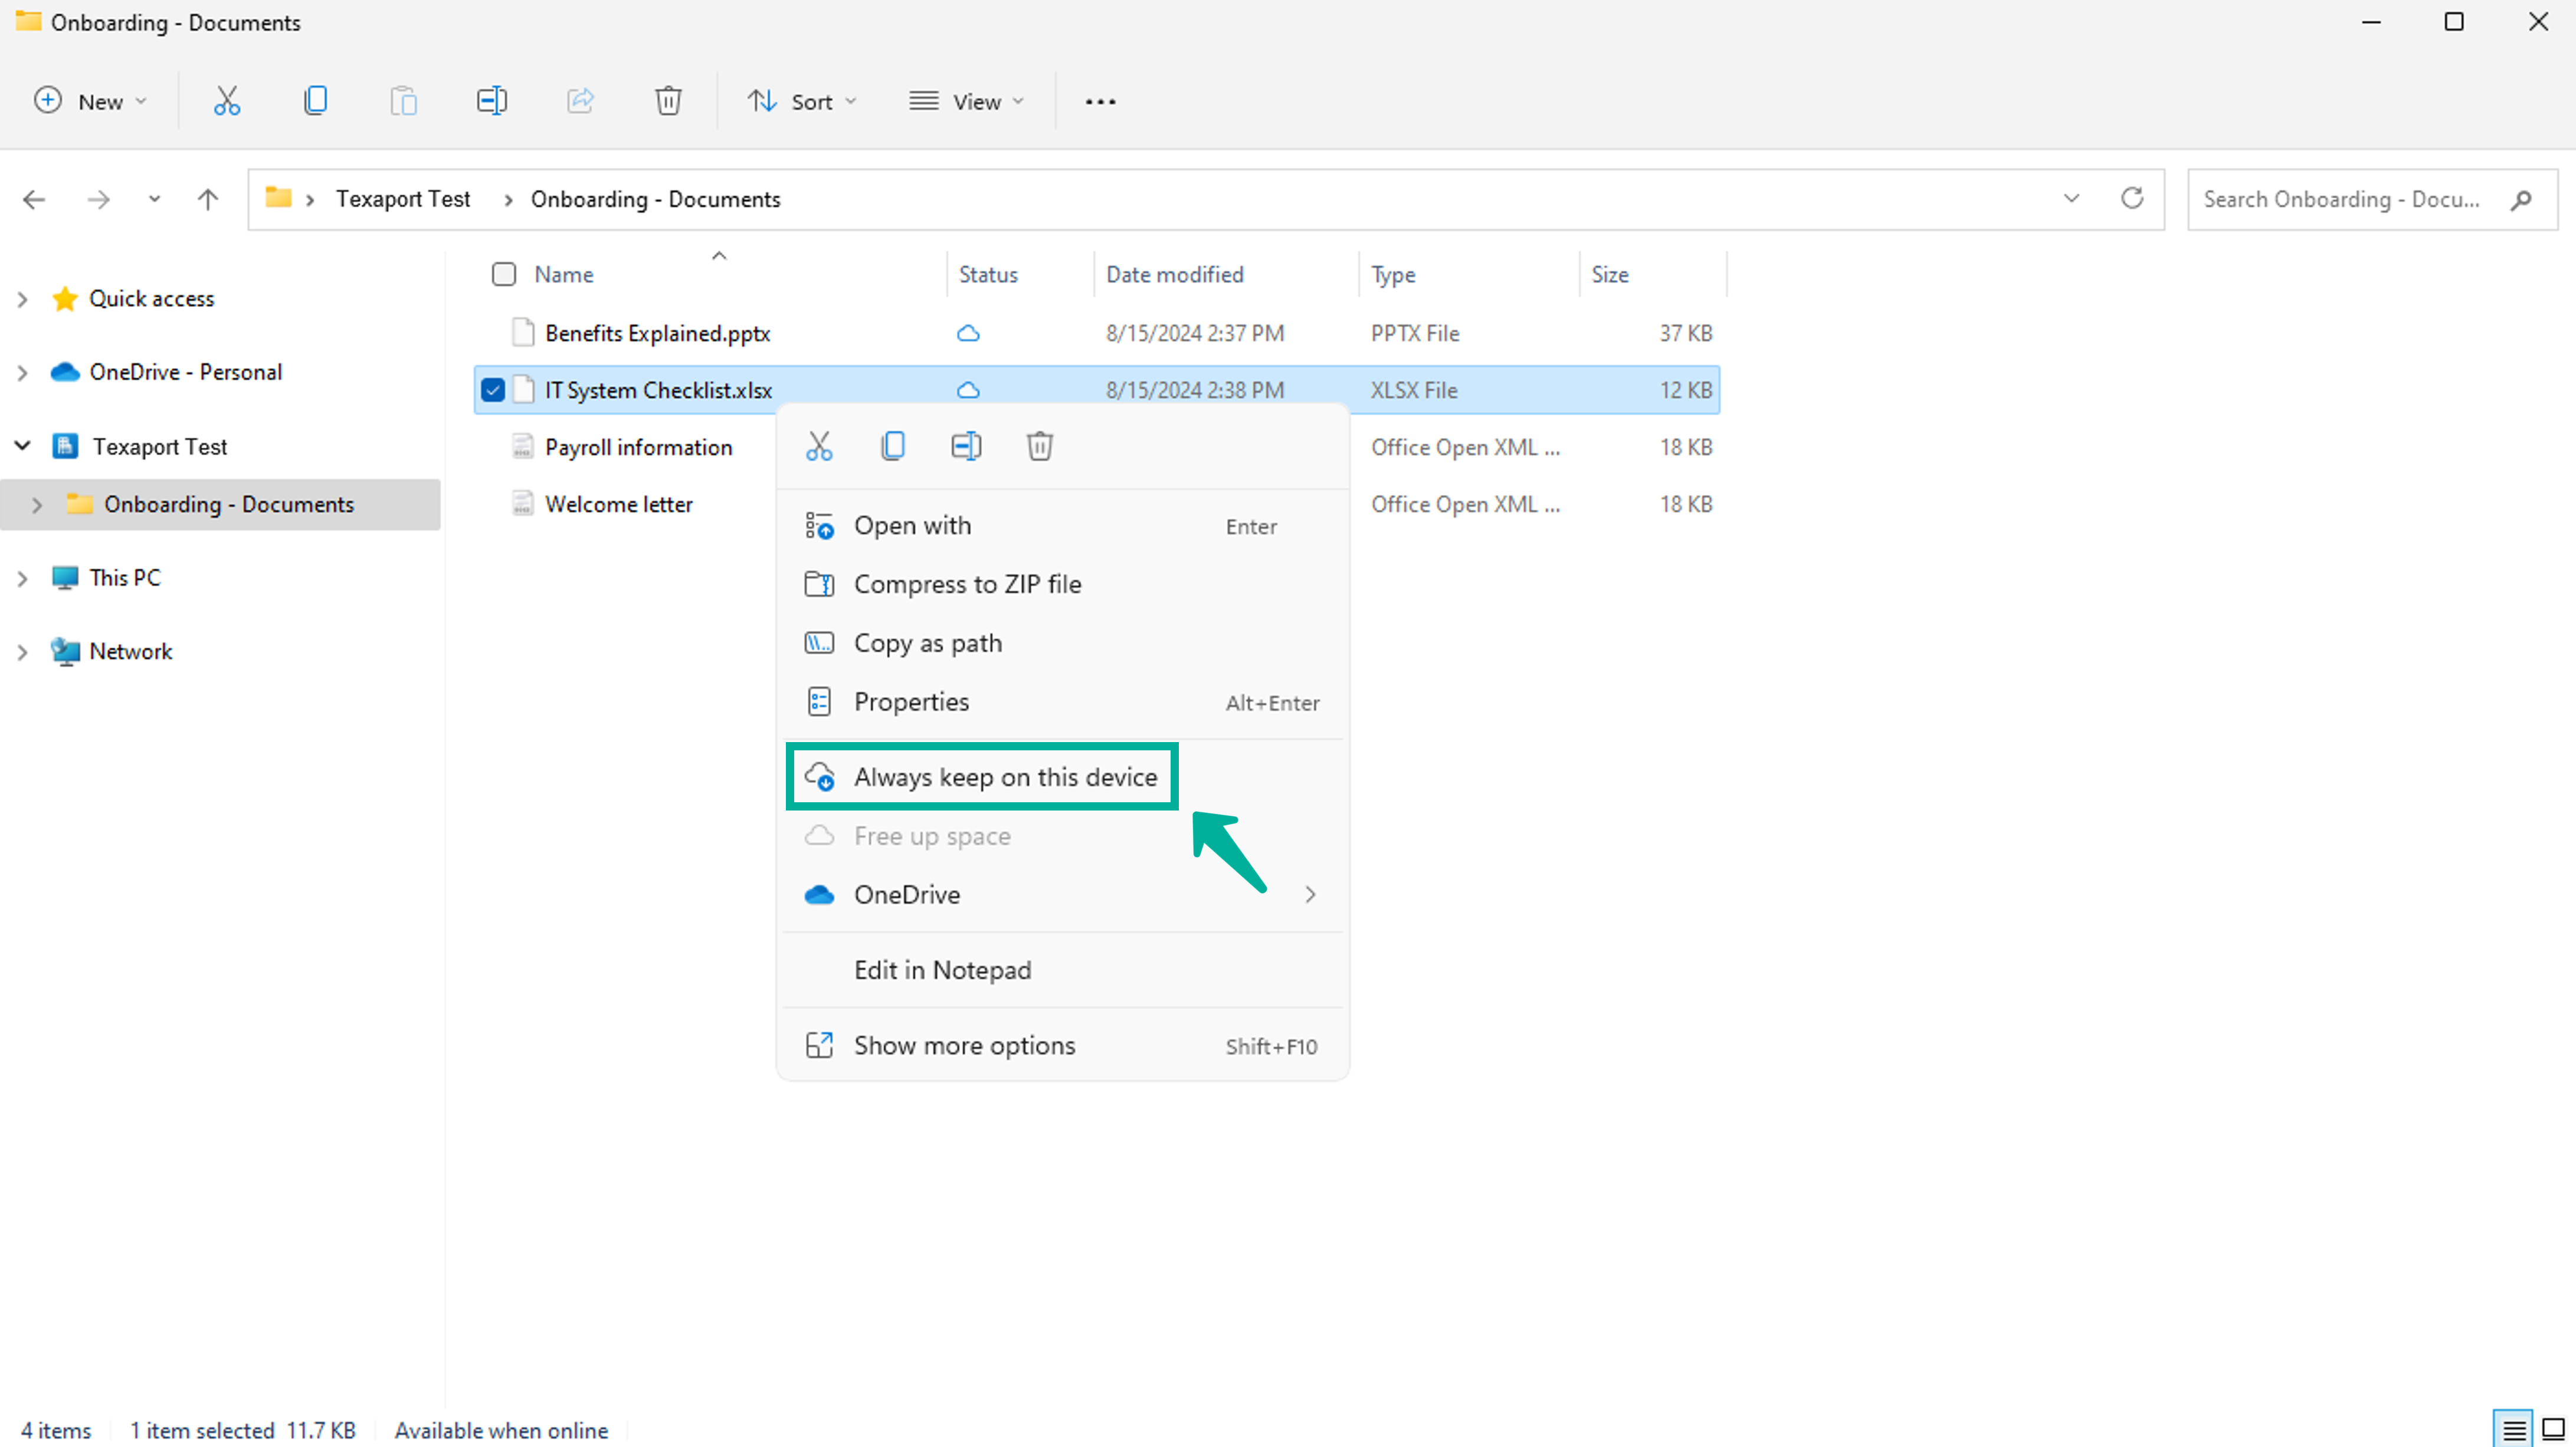
Task: Select Show more options in context menu
Action: 964,1044
